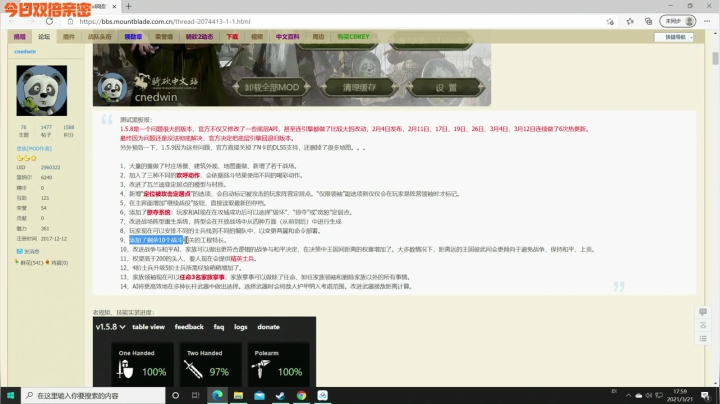Image resolution: width=720 pixels, height=404 pixels.
Task: Open the 插件 nav item
Action: pos(69,37)
